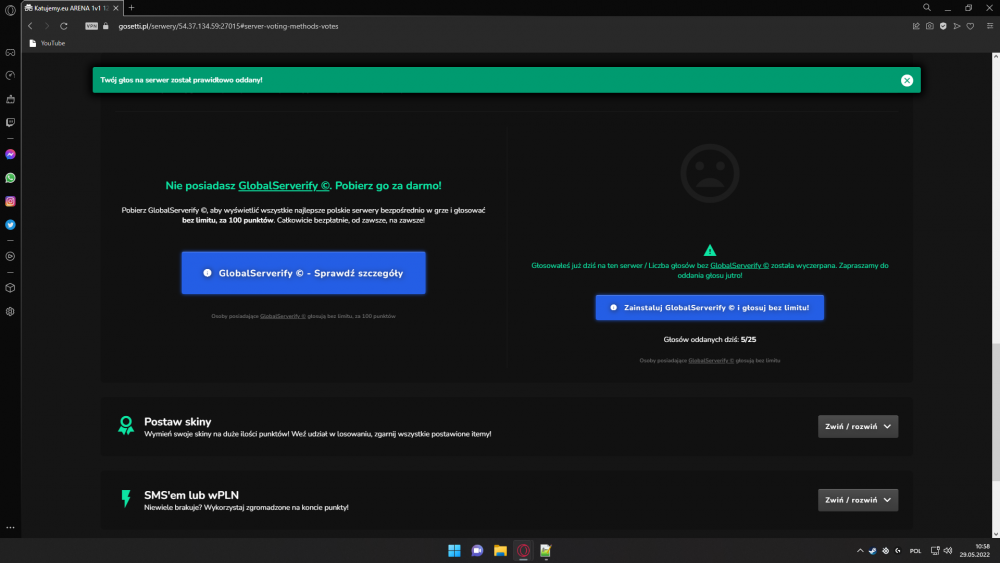Open Easy Setup sliders icon
Screen dimensions: 1000x563
click(990, 26)
